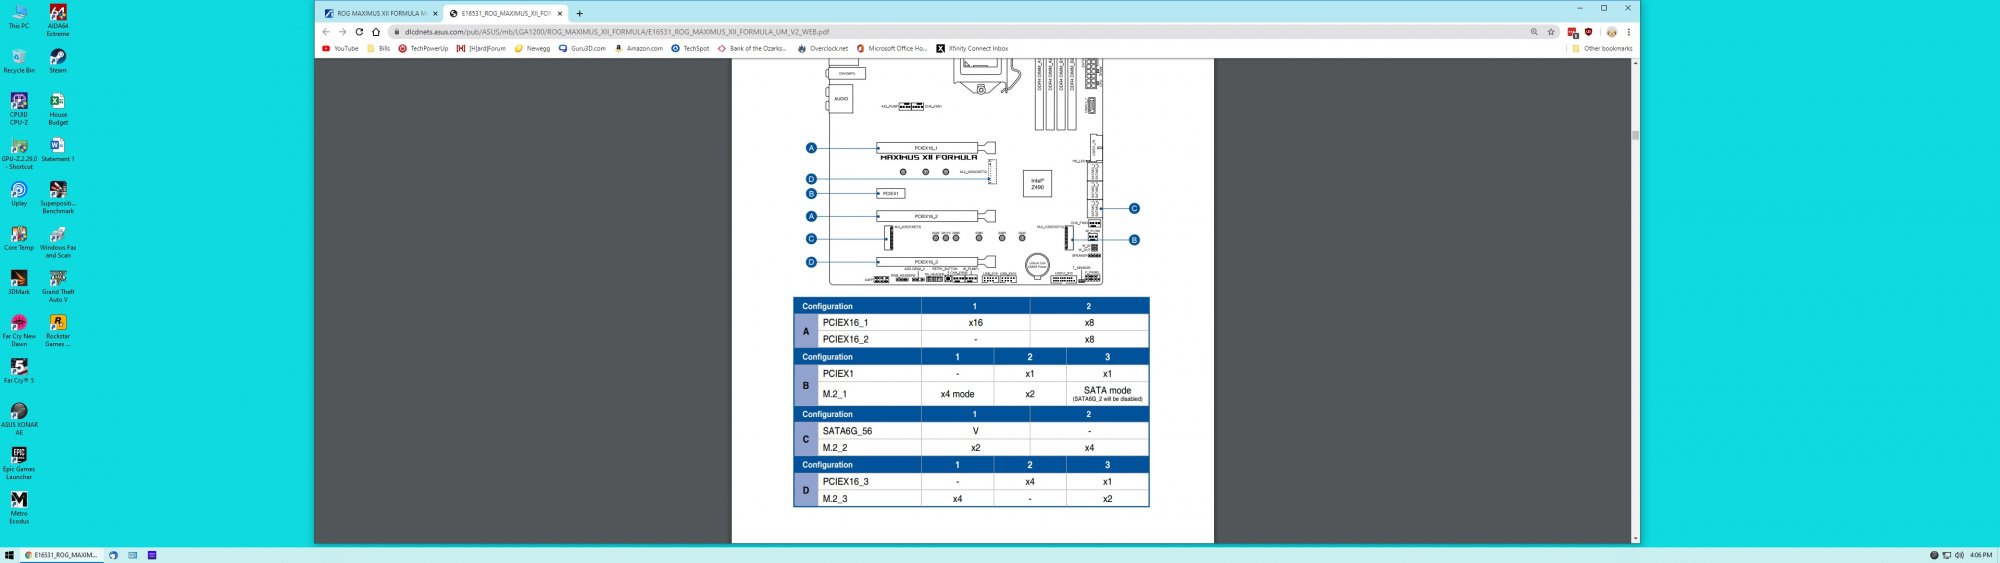Open the Steam desktop shortcut
Viewport: 2000px width, 563px height.
(x=58, y=61)
